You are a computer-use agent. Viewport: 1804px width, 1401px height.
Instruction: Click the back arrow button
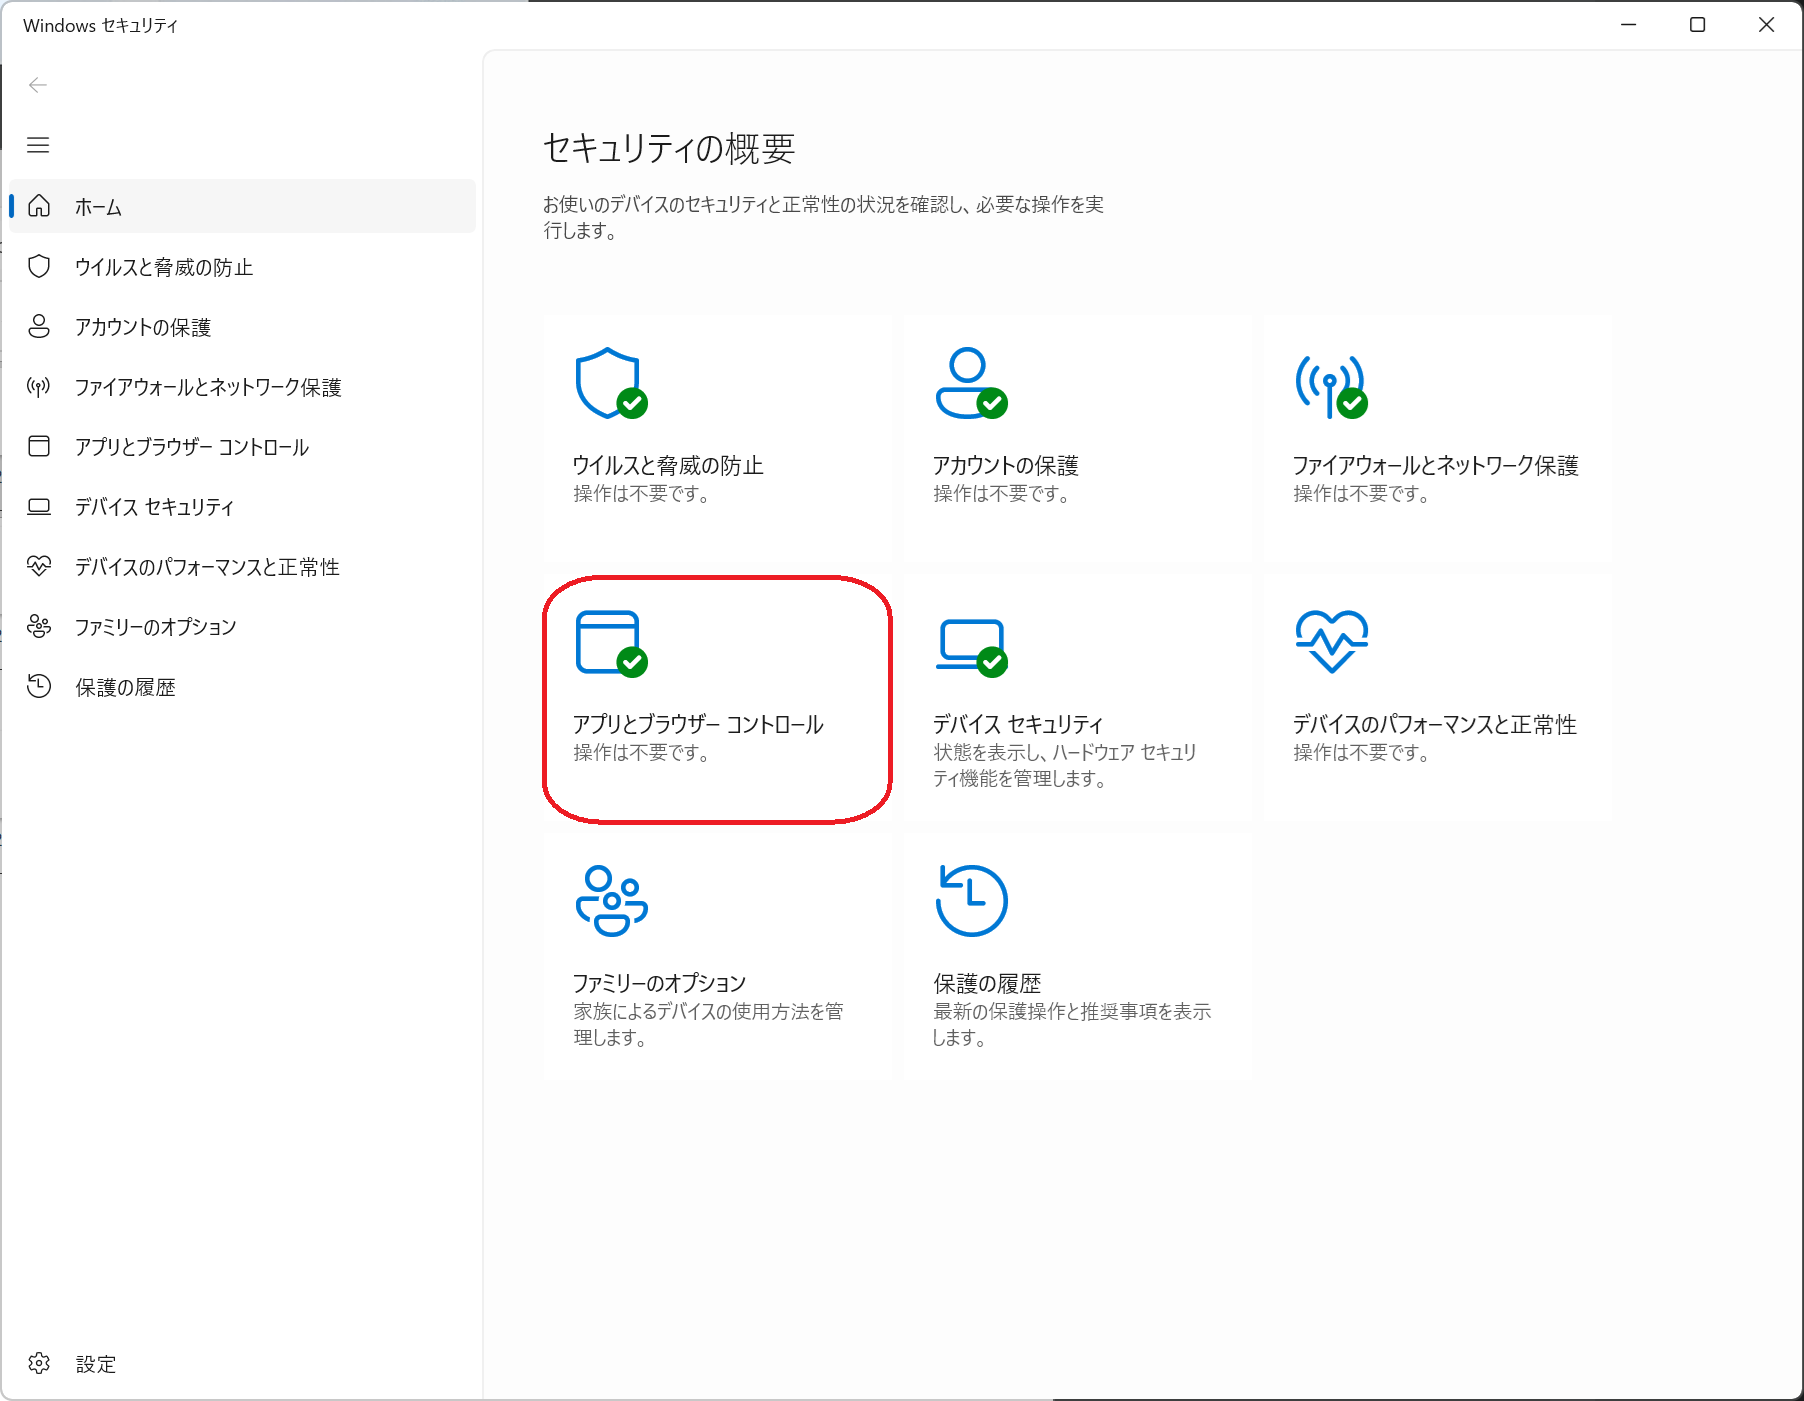[x=38, y=85]
